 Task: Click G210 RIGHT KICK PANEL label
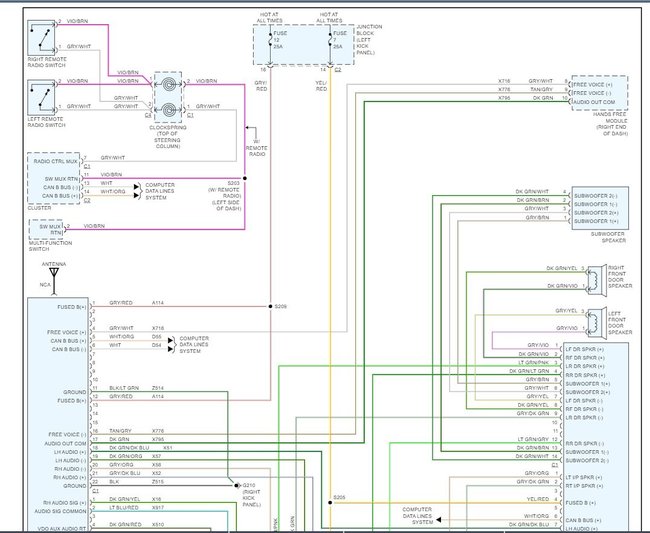coord(251,495)
